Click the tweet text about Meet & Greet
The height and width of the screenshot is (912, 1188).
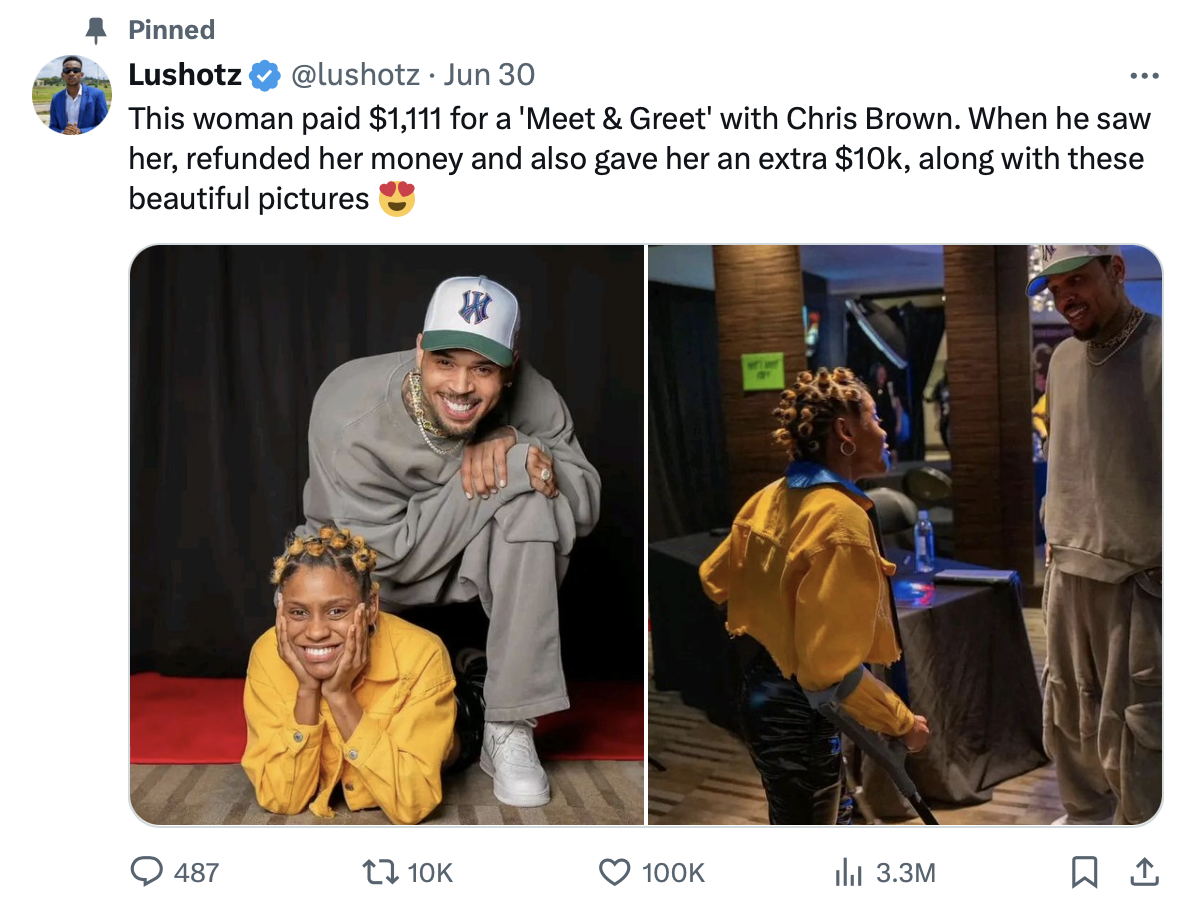[639, 159]
